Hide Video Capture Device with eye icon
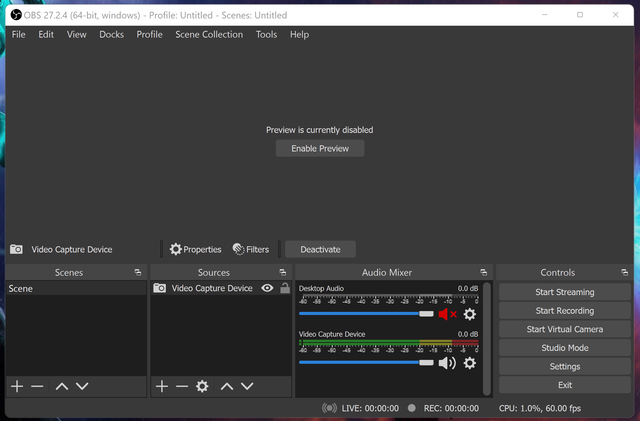 click(267, 288)
